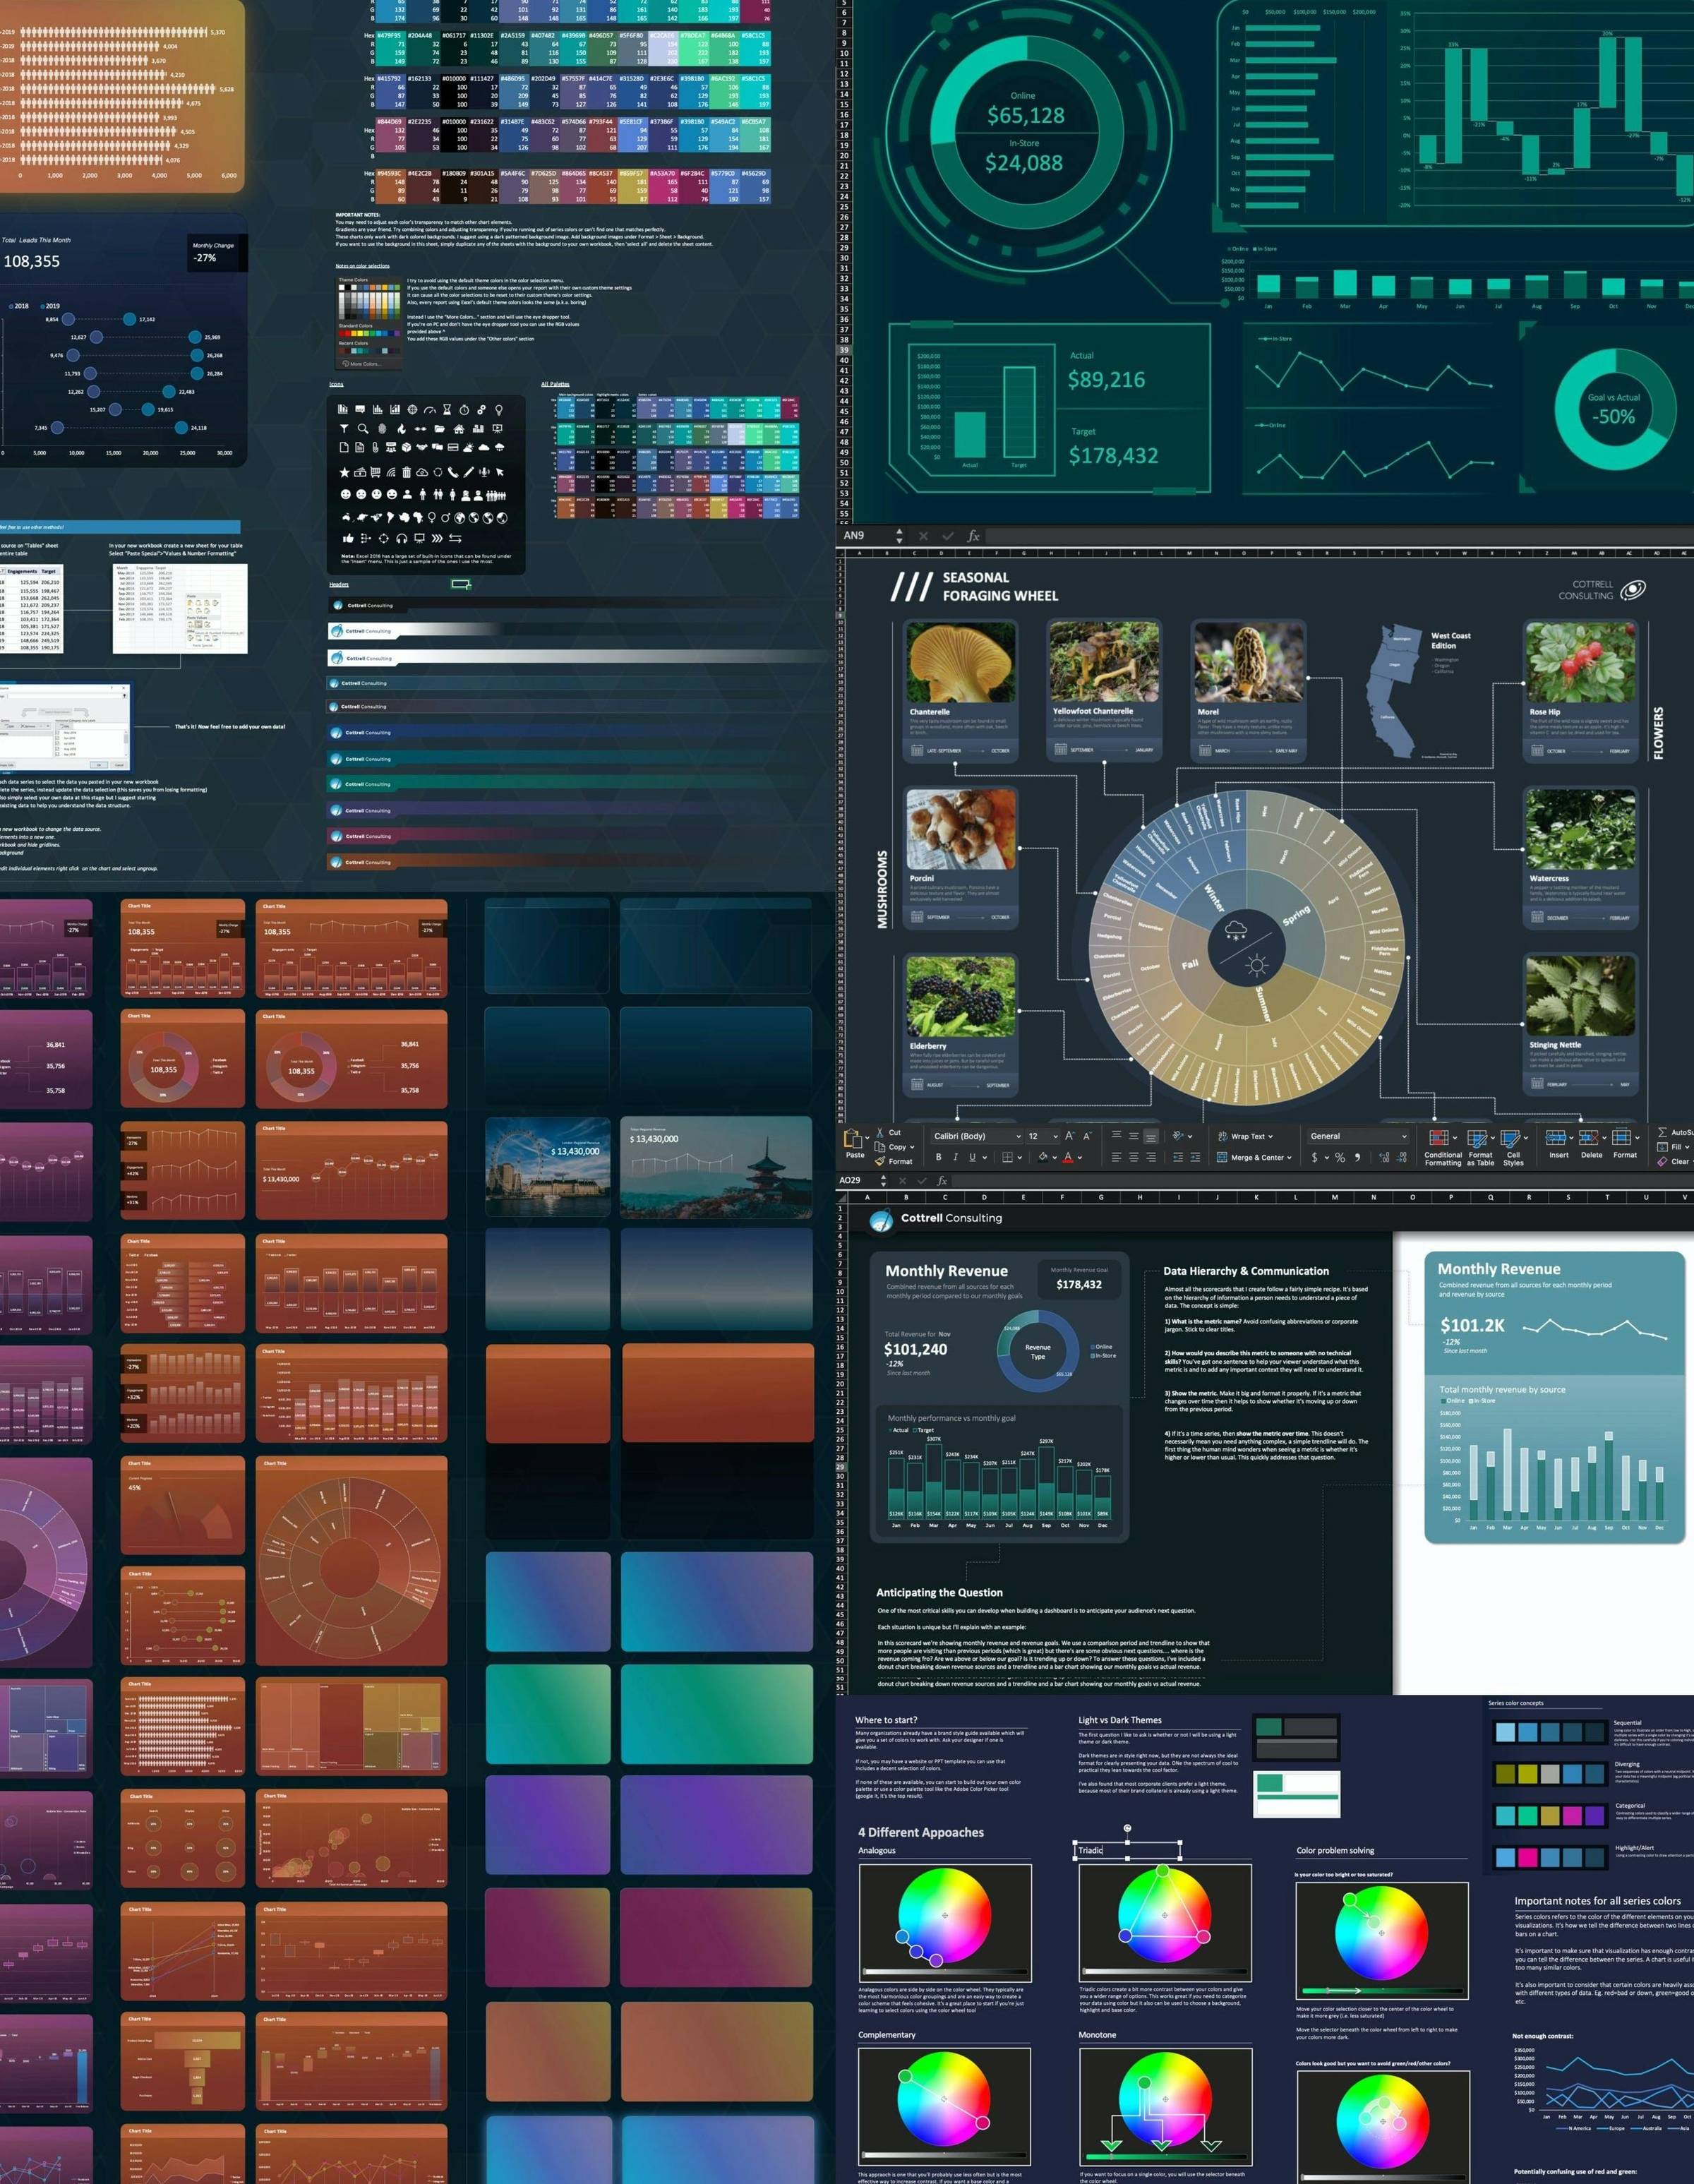
Task: Set Middle Align for cell text
Action: point(1134,1136)
